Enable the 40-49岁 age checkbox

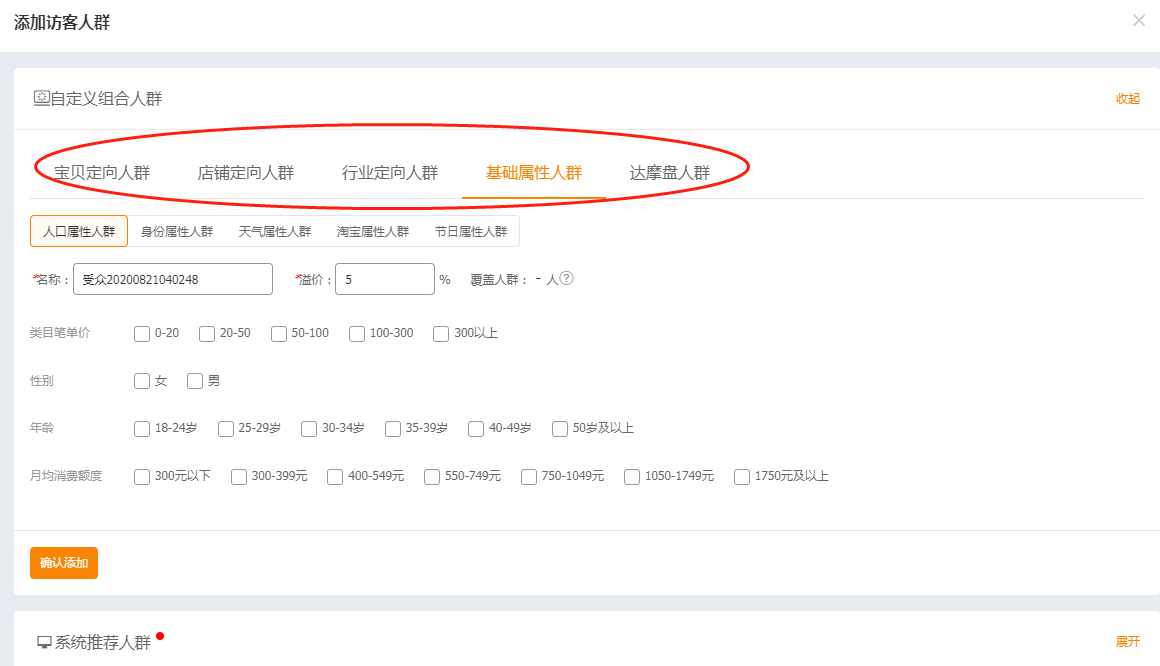click(476, 428)
